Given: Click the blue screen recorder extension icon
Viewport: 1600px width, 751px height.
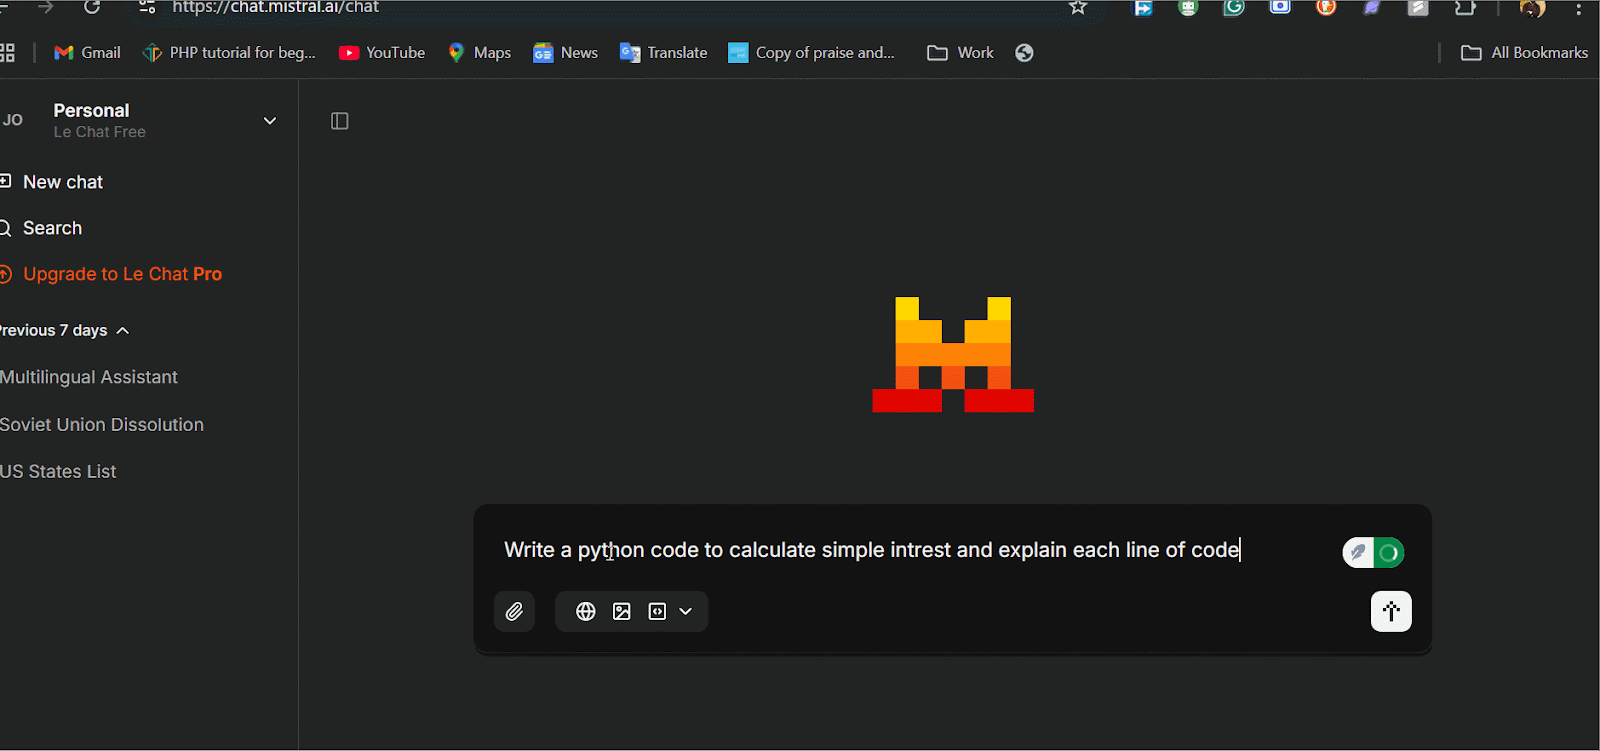Looking at the screenshot, I should click(x=1280, y=7).
